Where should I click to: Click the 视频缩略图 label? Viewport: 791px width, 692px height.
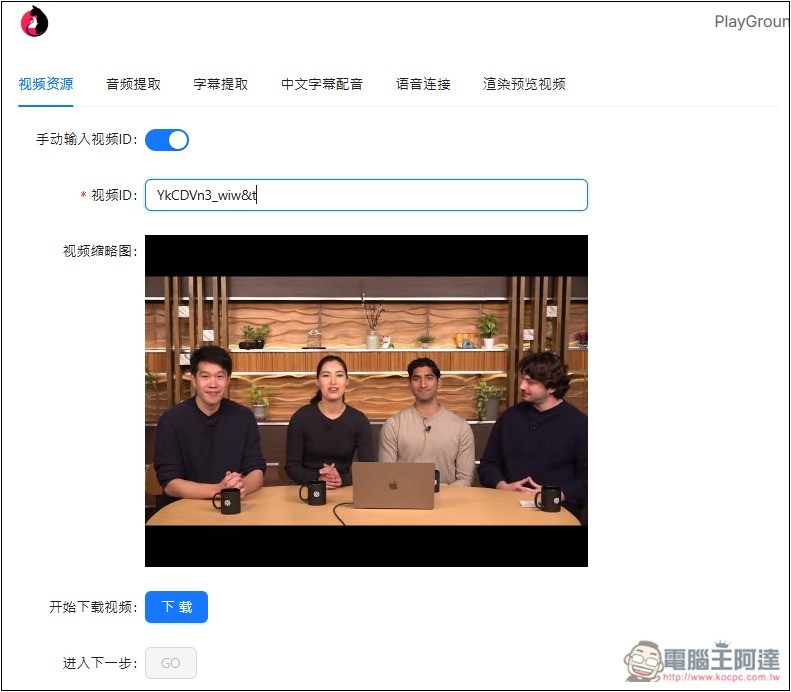[100, 251]
